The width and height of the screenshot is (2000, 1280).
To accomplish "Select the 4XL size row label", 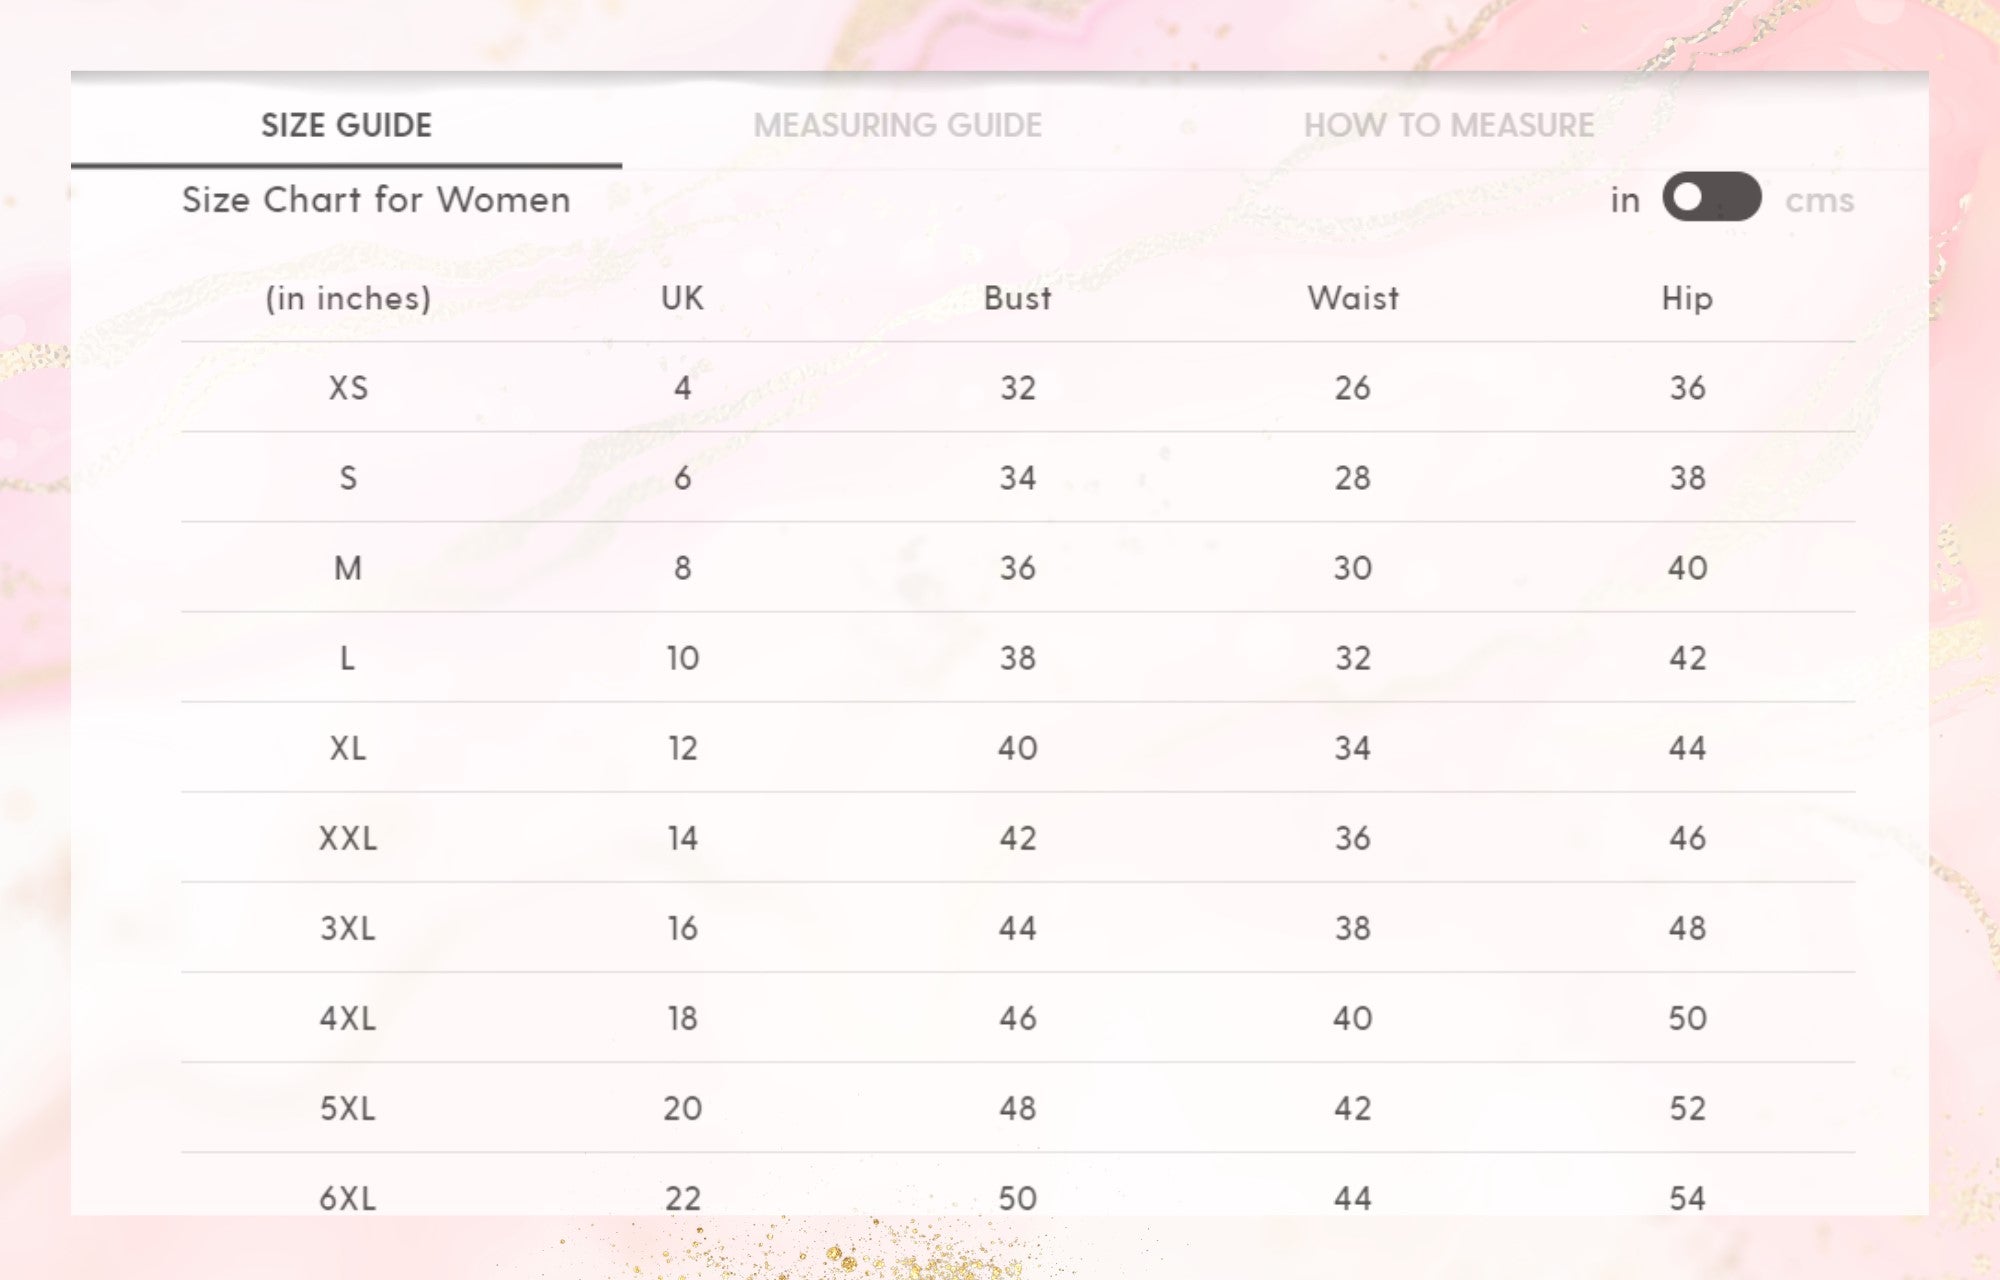I will coord(348,1018).
